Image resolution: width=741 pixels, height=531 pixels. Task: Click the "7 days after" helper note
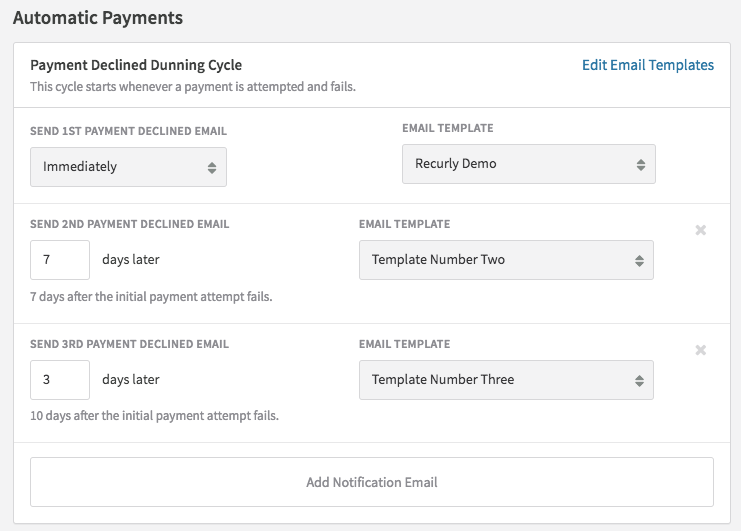click(x=151, y=297)
